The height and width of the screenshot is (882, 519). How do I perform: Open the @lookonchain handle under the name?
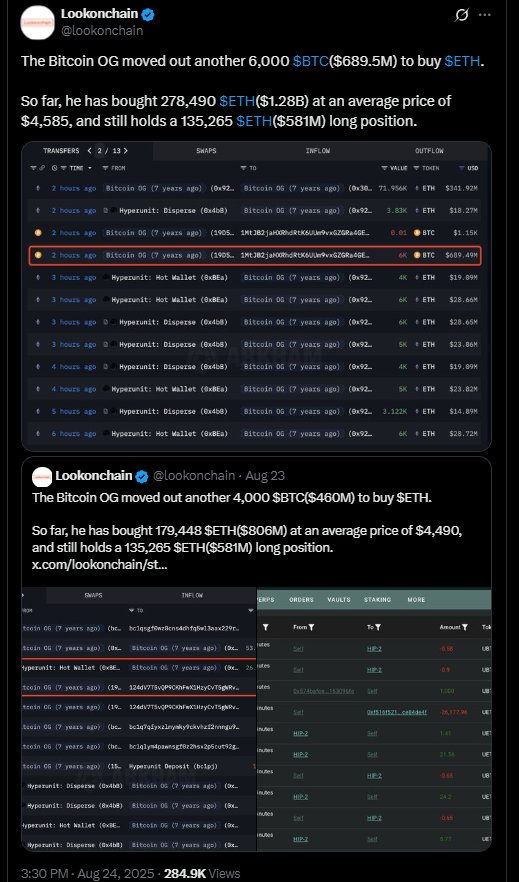[102, 30]
